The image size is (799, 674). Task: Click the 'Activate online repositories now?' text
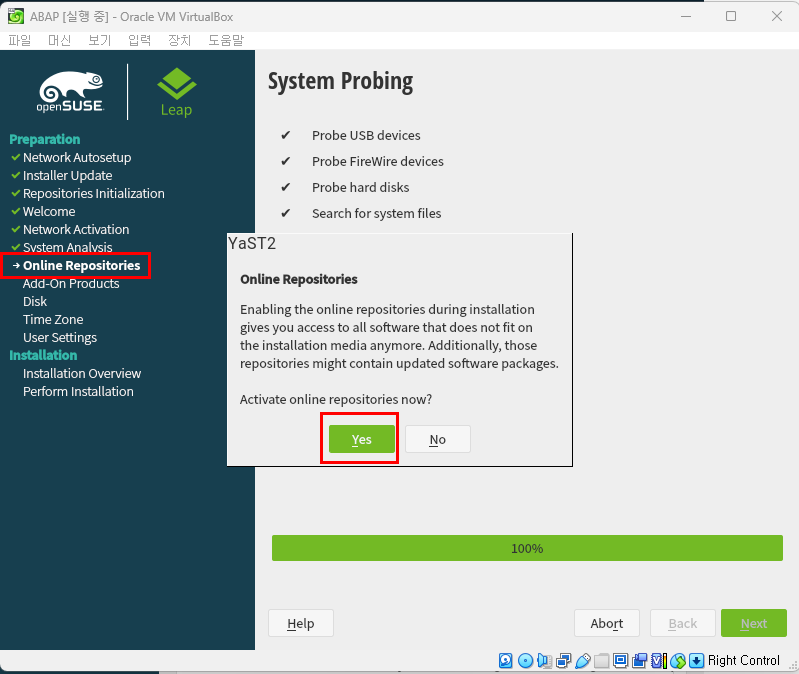click(x=336, y=399)
